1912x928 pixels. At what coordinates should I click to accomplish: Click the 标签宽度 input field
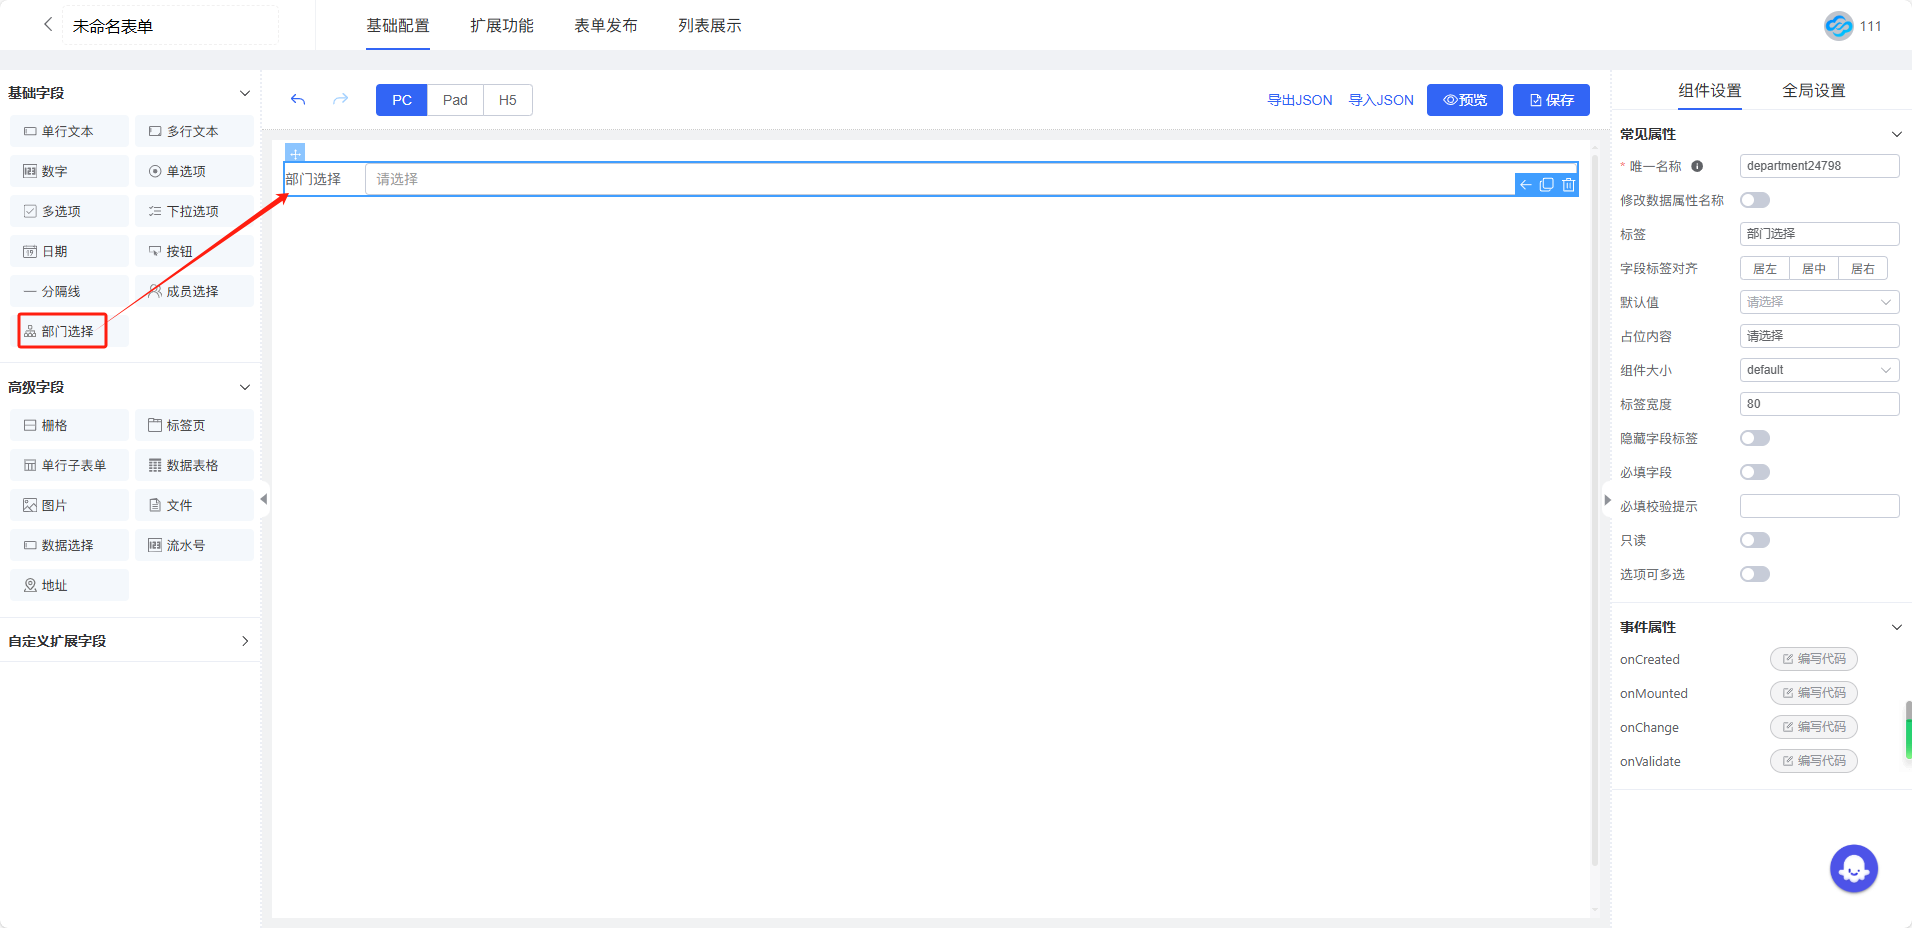point(1818,404)
